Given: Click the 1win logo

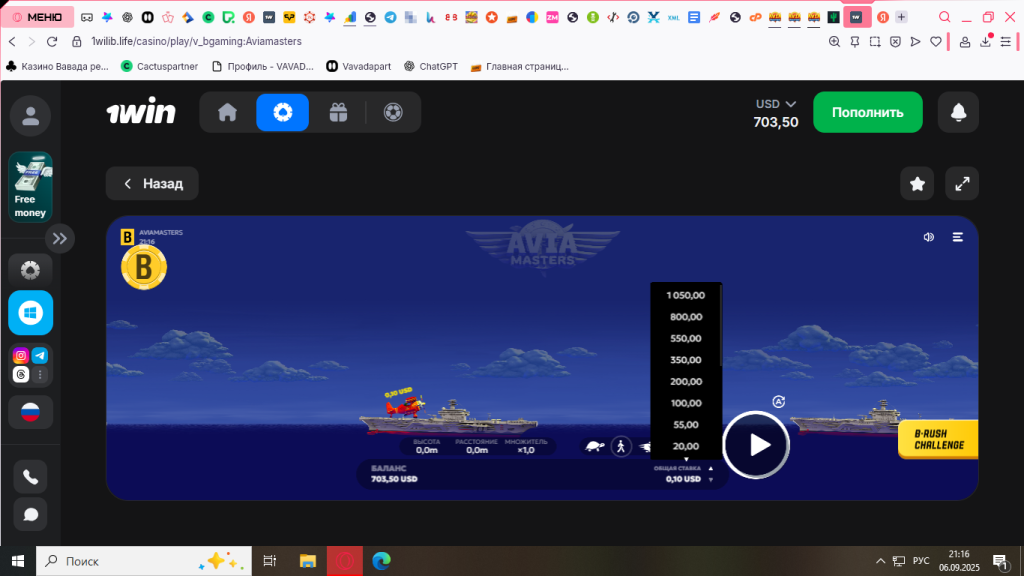Looking at the screenshot, I should pyautogui.click(x=141, y=112).
